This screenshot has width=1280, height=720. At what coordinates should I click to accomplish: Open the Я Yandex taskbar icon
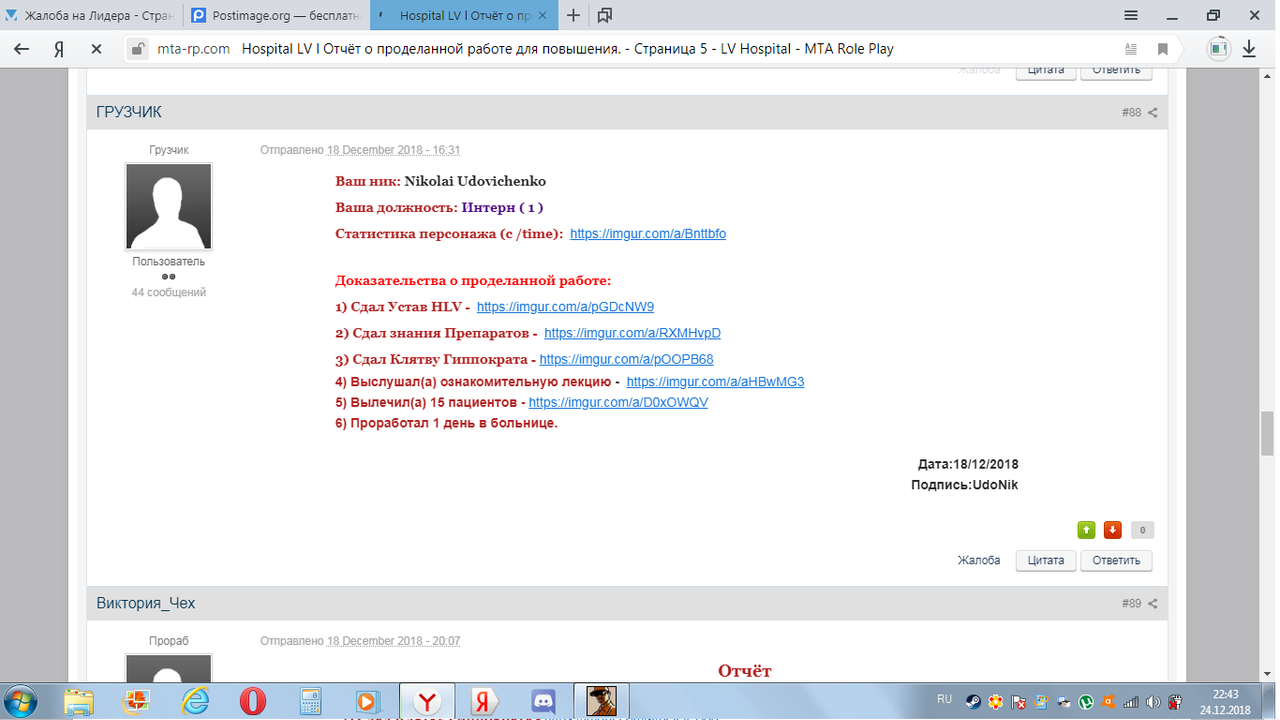pyautogui.click(x=486, y=702)
